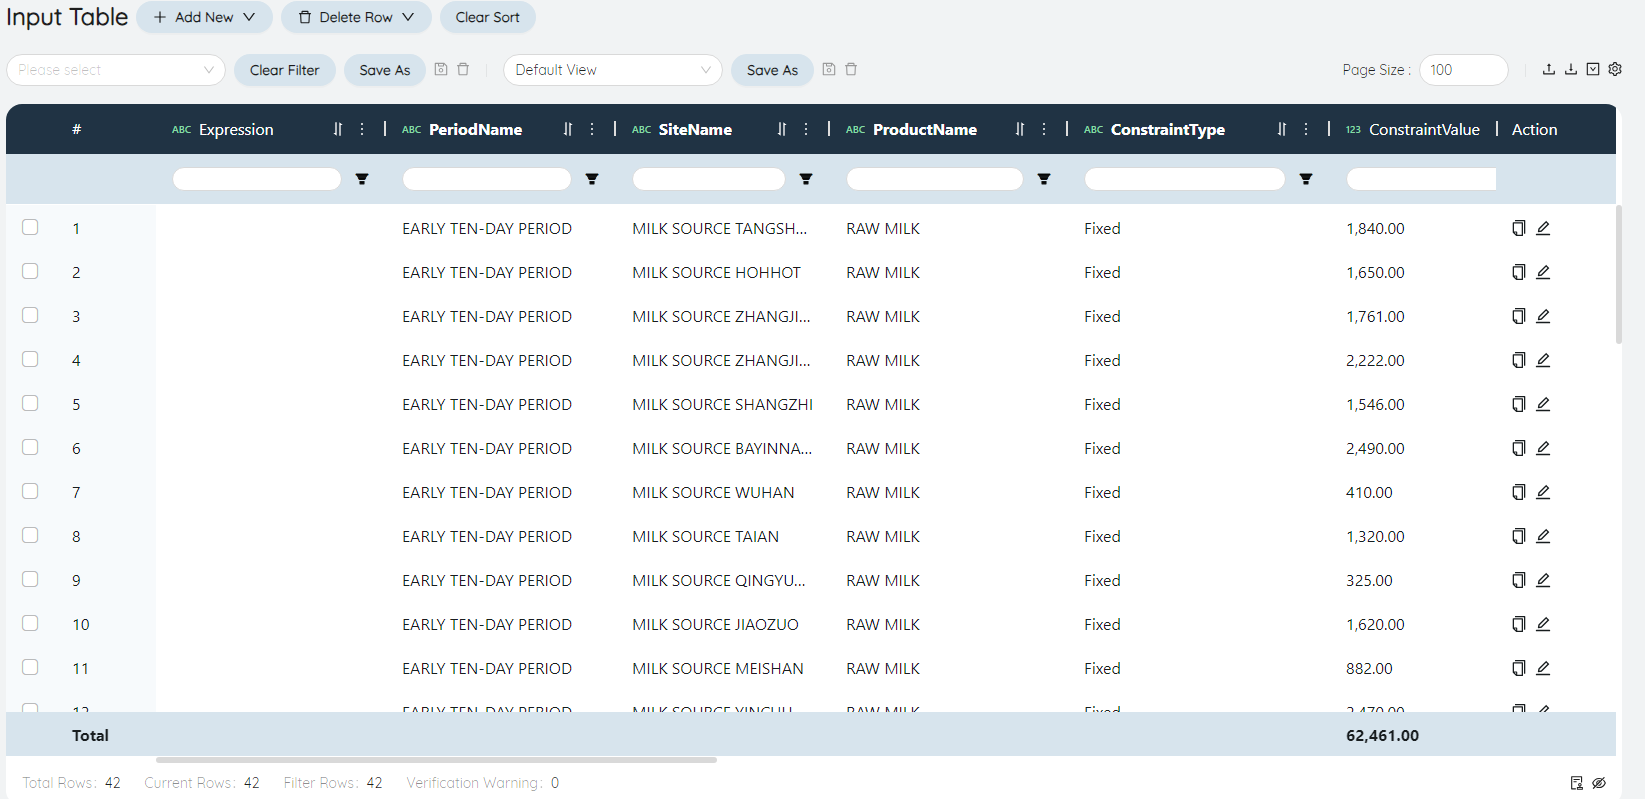This screenshot has width=1645, height=799.
Task: Click the SiteName filter text box
Action: pos(709,179)
